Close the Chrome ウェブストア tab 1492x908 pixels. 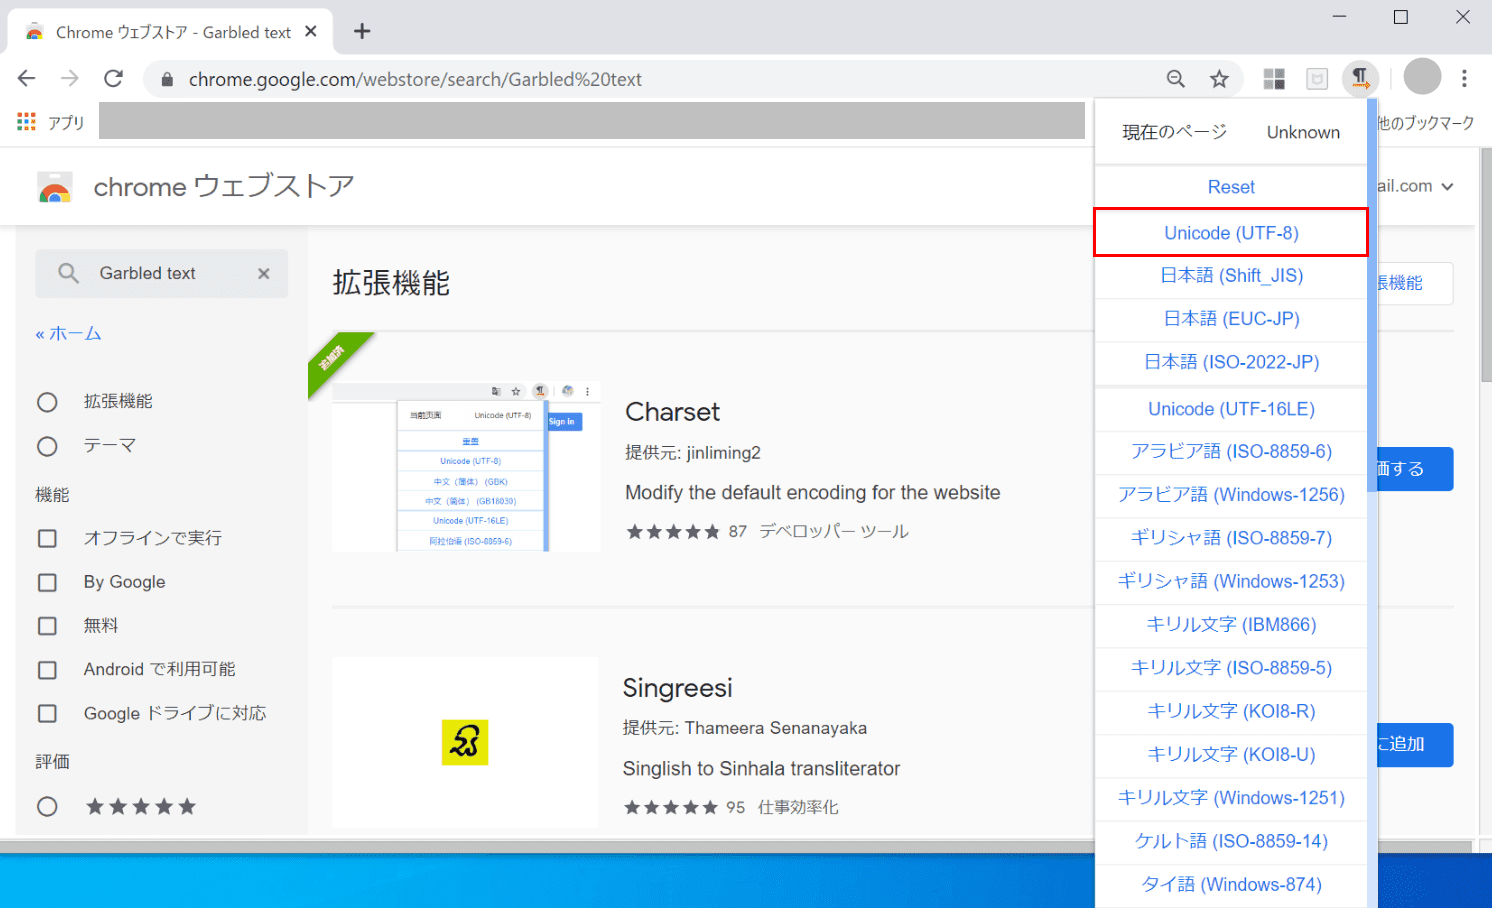(x=311, y=31)
